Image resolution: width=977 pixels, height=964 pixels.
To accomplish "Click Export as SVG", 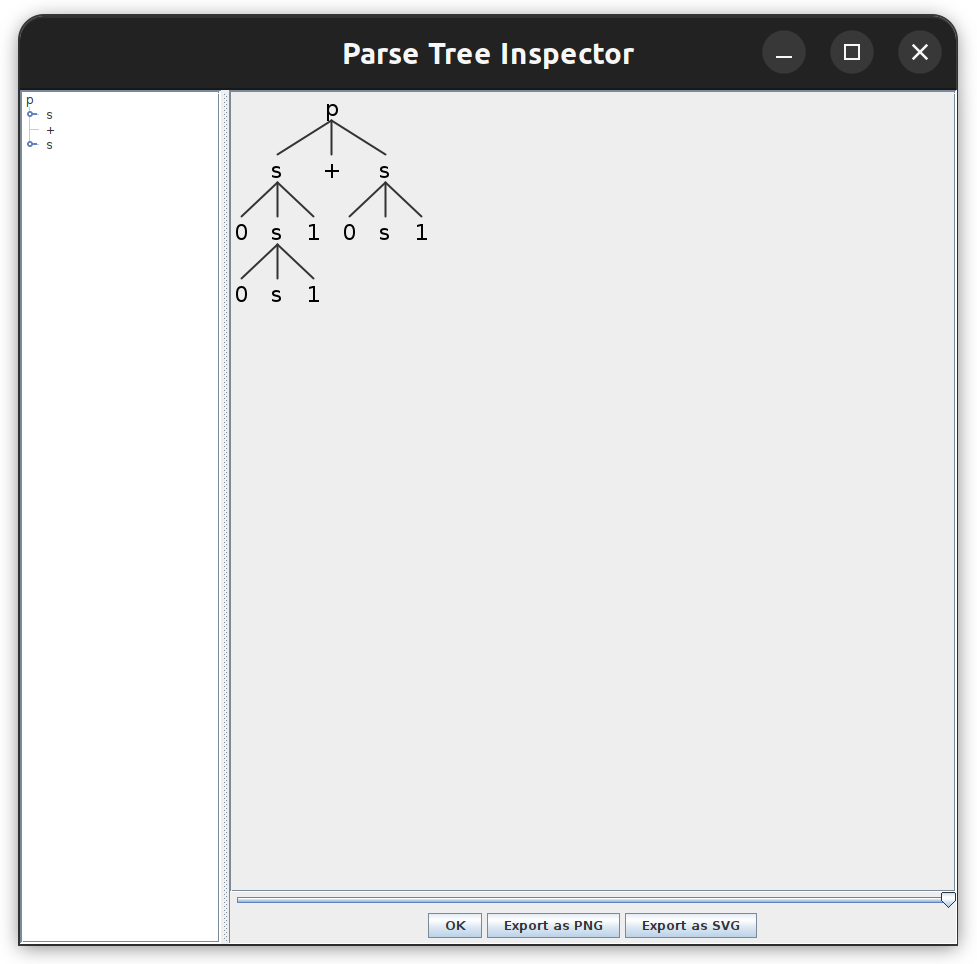I will click(690, 925).
